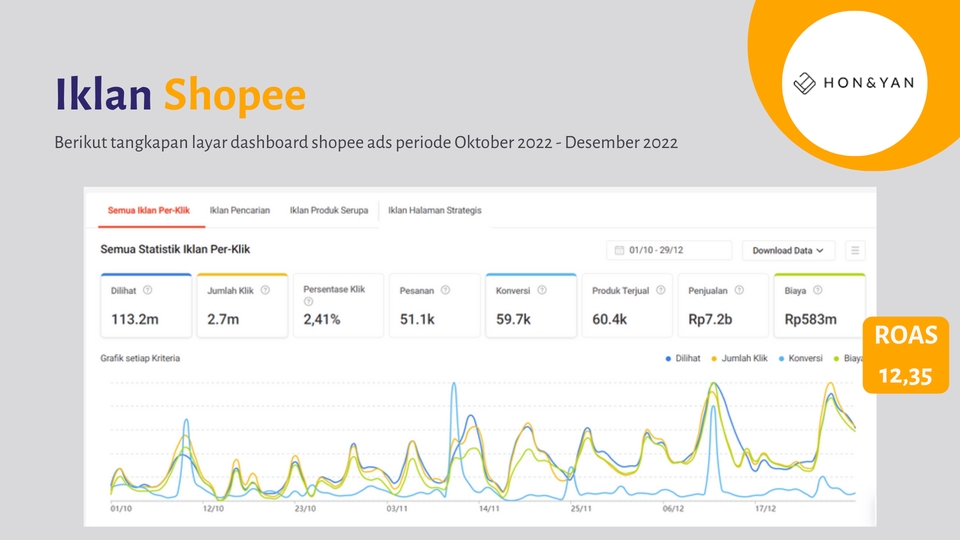Image resolution: width=960 pixels, height=540 pixels.
Task: Toggle the Produk Terjual metric card
Action: coord(627,306)
